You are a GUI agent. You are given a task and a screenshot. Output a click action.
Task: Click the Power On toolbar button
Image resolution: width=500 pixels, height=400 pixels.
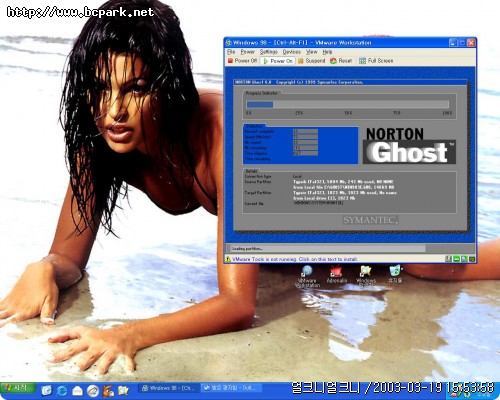pos(278,61)
